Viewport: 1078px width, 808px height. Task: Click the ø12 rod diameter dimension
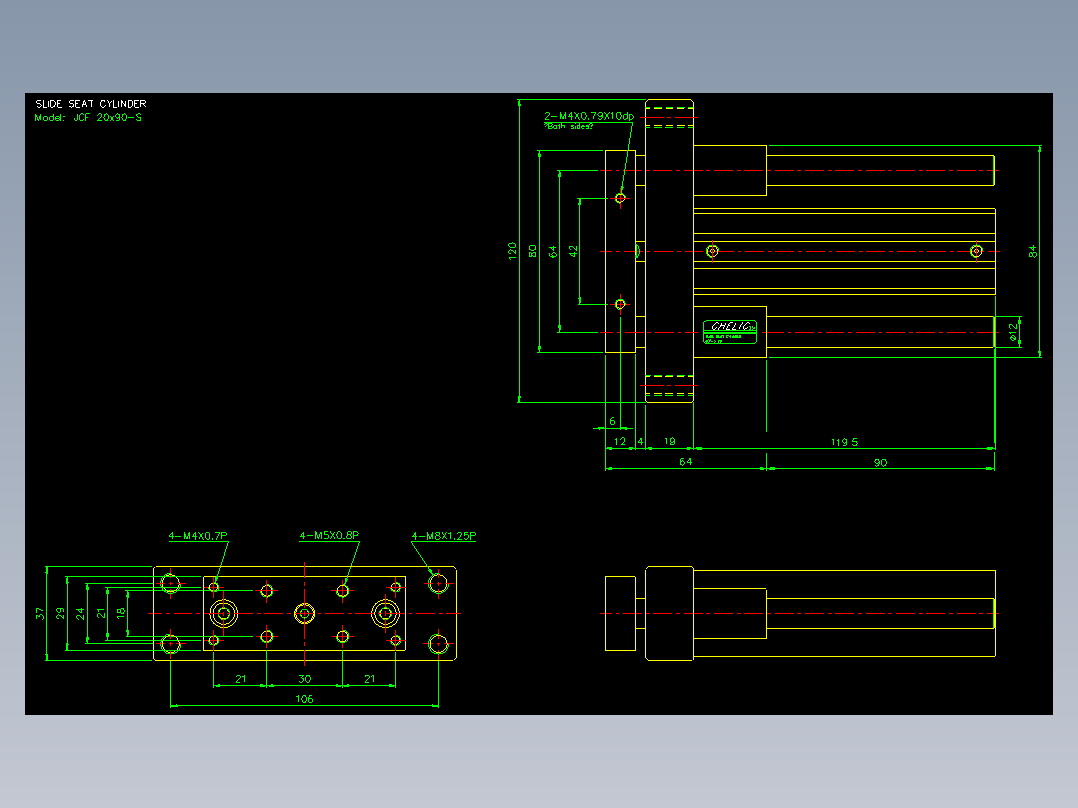click(x=1013, y=332)
